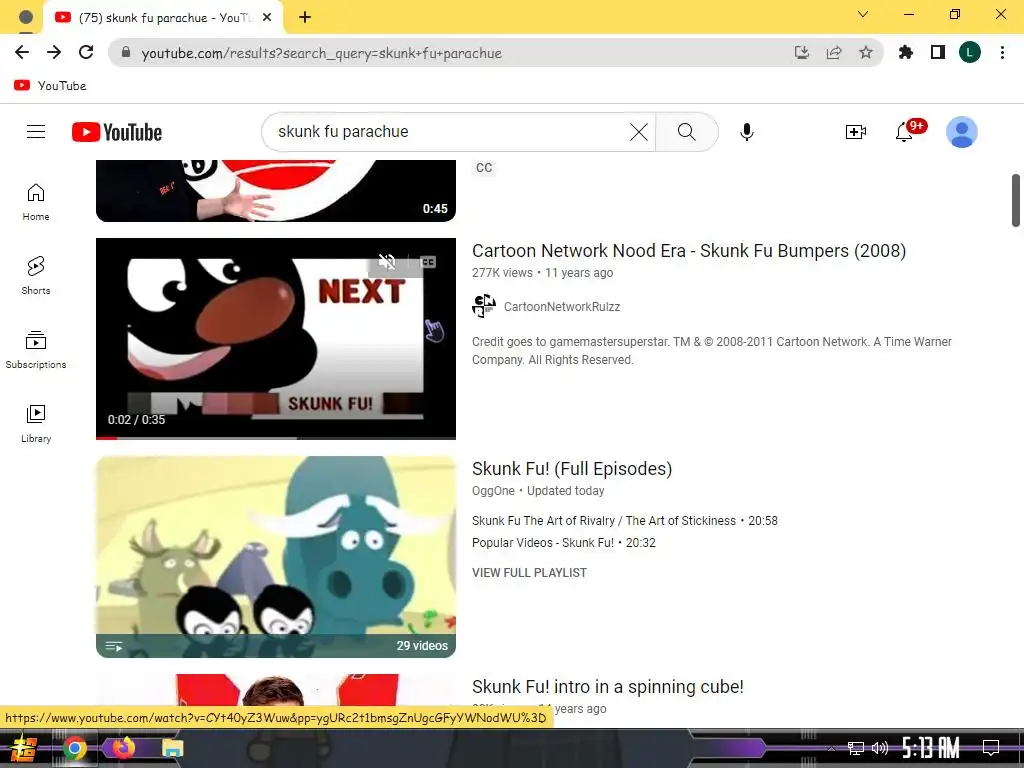The height and width of the screenshot is (768, 1024).
Task: Open the Action Center notification icon
Action: [991, 747]
